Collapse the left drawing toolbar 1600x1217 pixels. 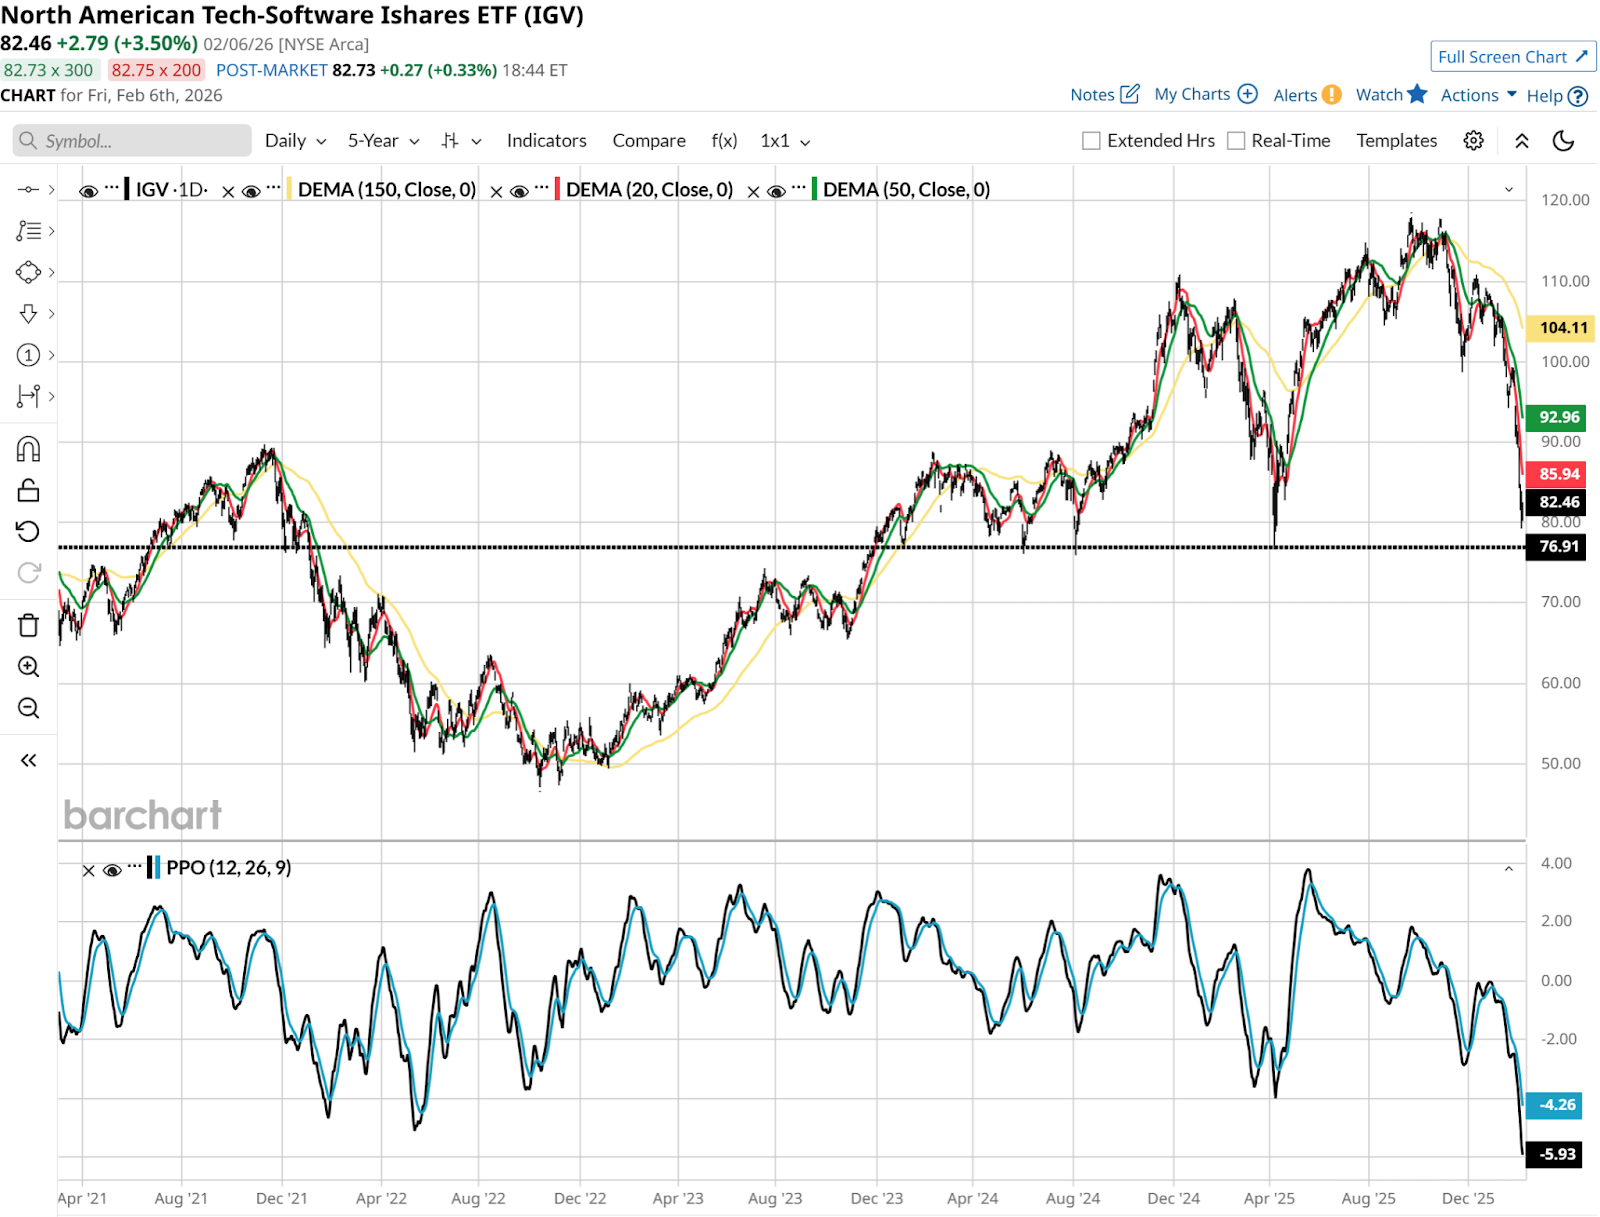[x=28, y=761]
